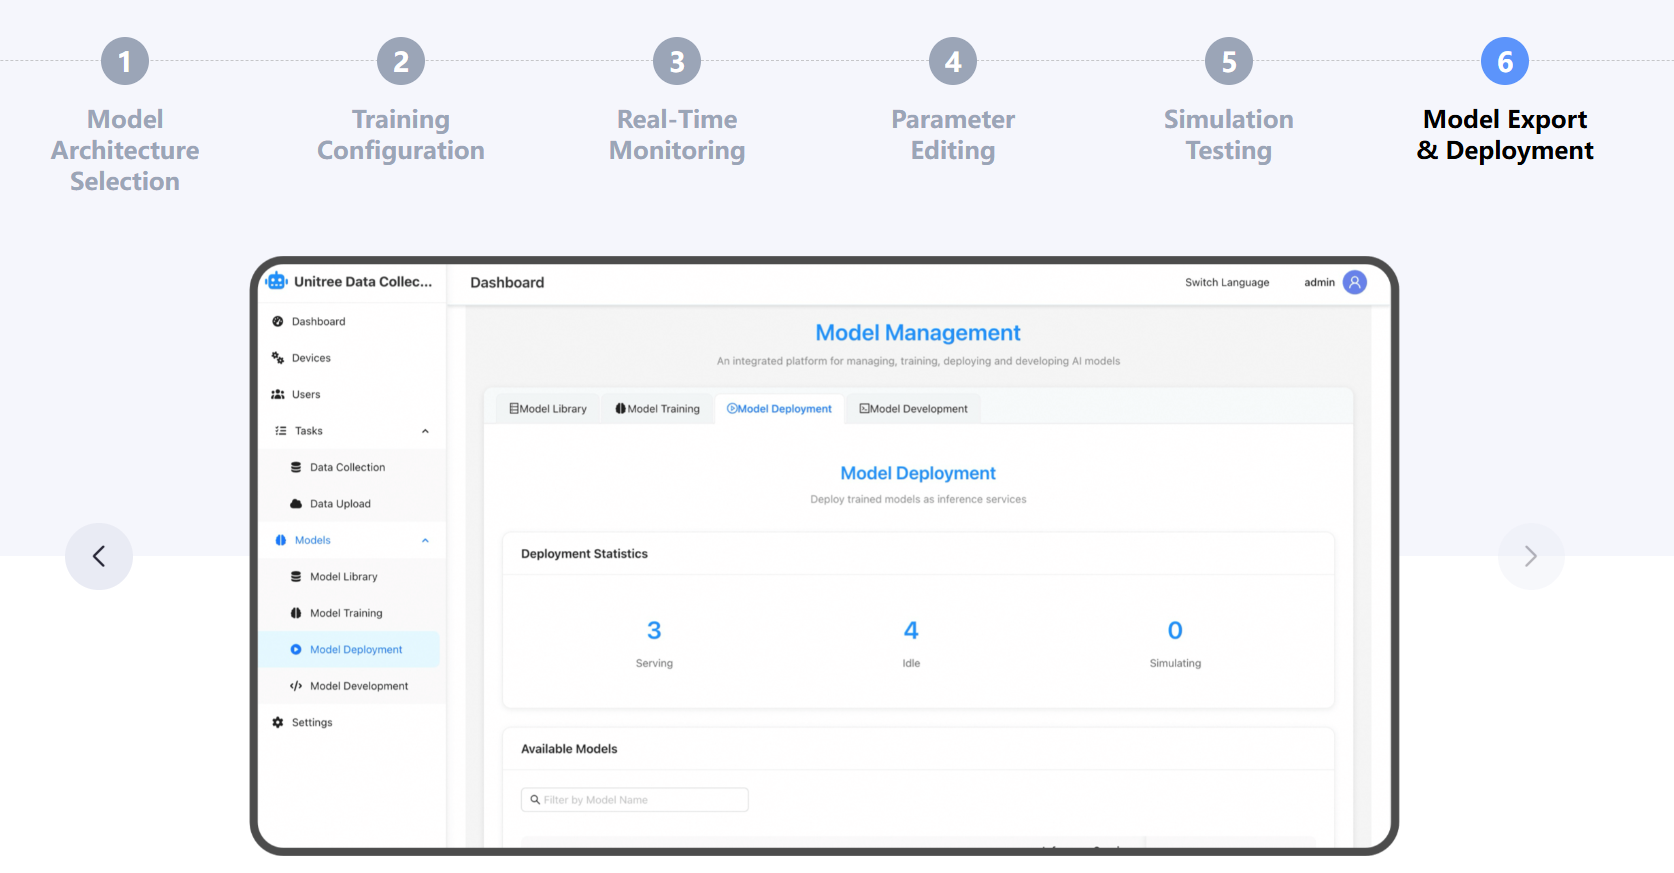Click the Idle count value 4
Image resolution: width=1674 pixels, height=873 pixels.
pos(911,631)
